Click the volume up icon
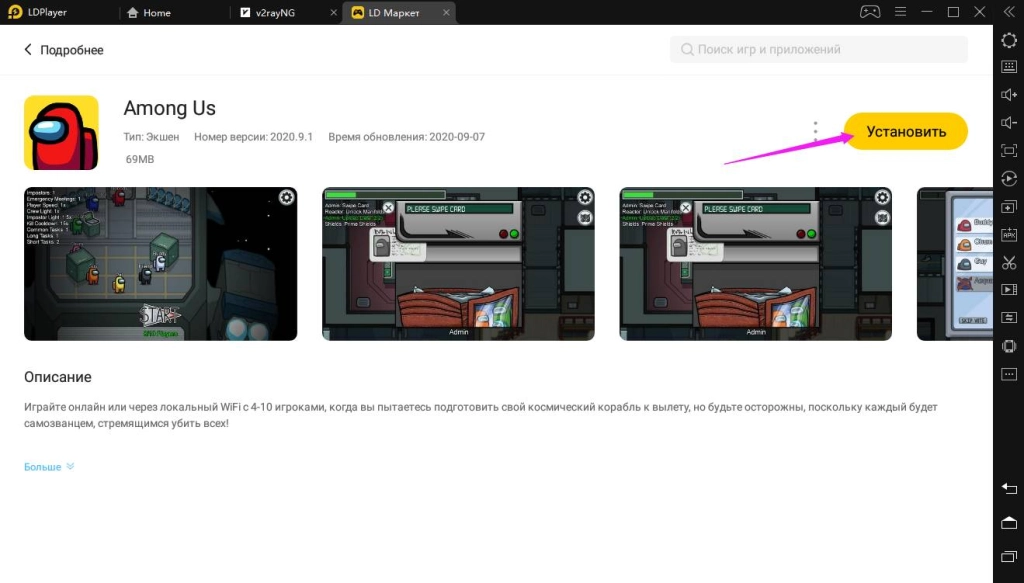 1009,95
